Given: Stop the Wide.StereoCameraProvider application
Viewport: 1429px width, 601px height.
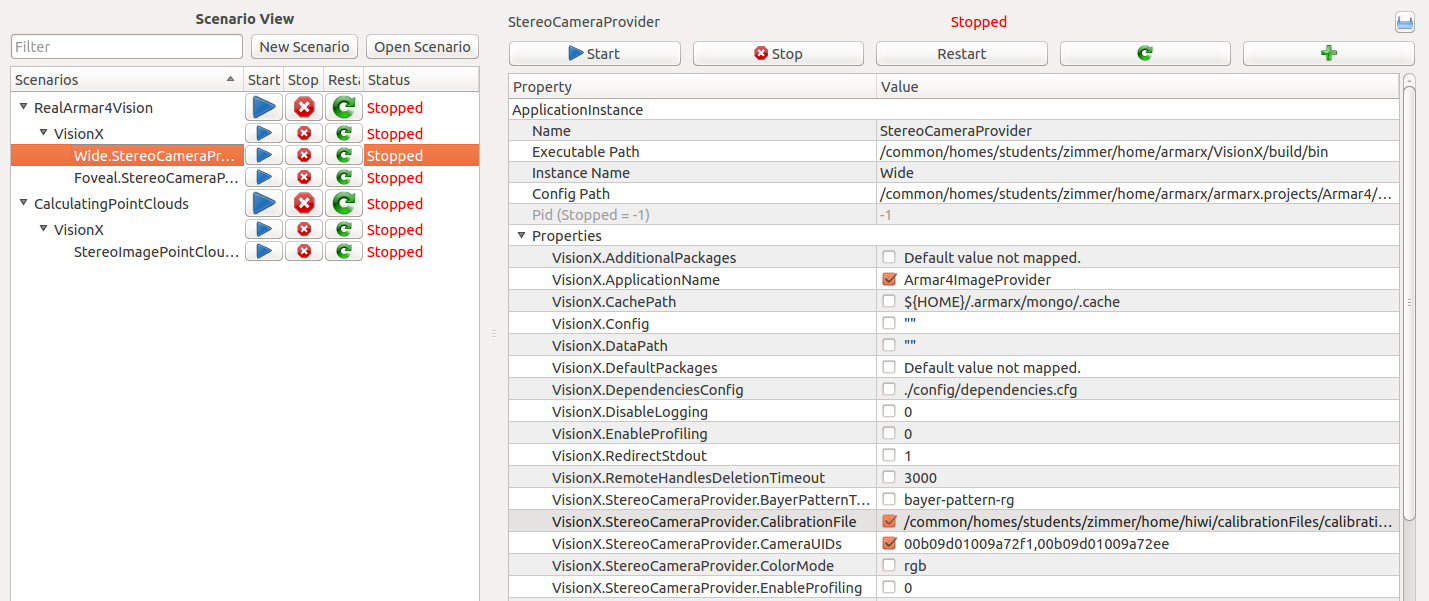Looking at the screenshot, I should [304, 155].
